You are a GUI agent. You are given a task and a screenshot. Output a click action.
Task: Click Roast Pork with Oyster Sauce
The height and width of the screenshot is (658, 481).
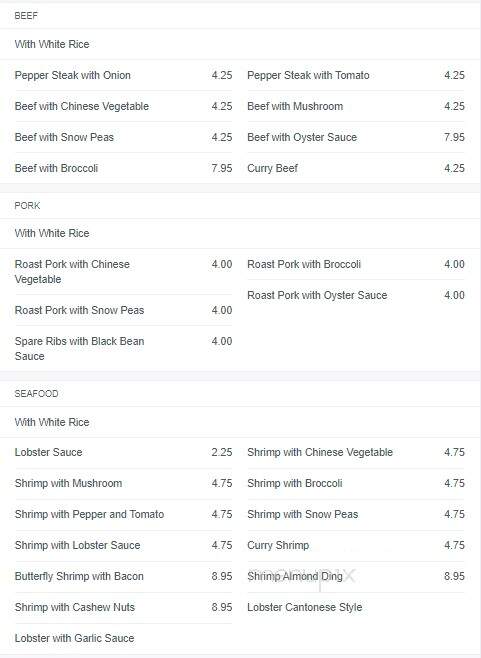click(x=317, y=295)
